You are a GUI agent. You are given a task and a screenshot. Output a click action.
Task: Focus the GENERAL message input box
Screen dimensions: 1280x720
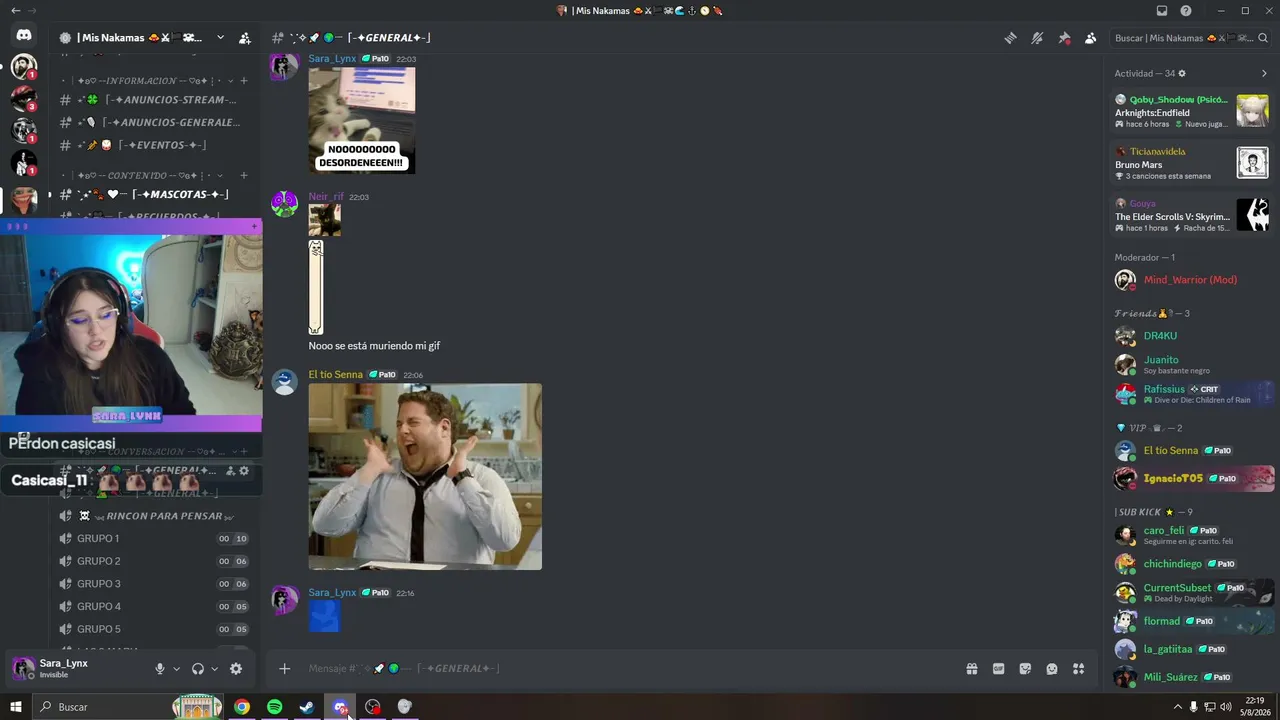630,668
